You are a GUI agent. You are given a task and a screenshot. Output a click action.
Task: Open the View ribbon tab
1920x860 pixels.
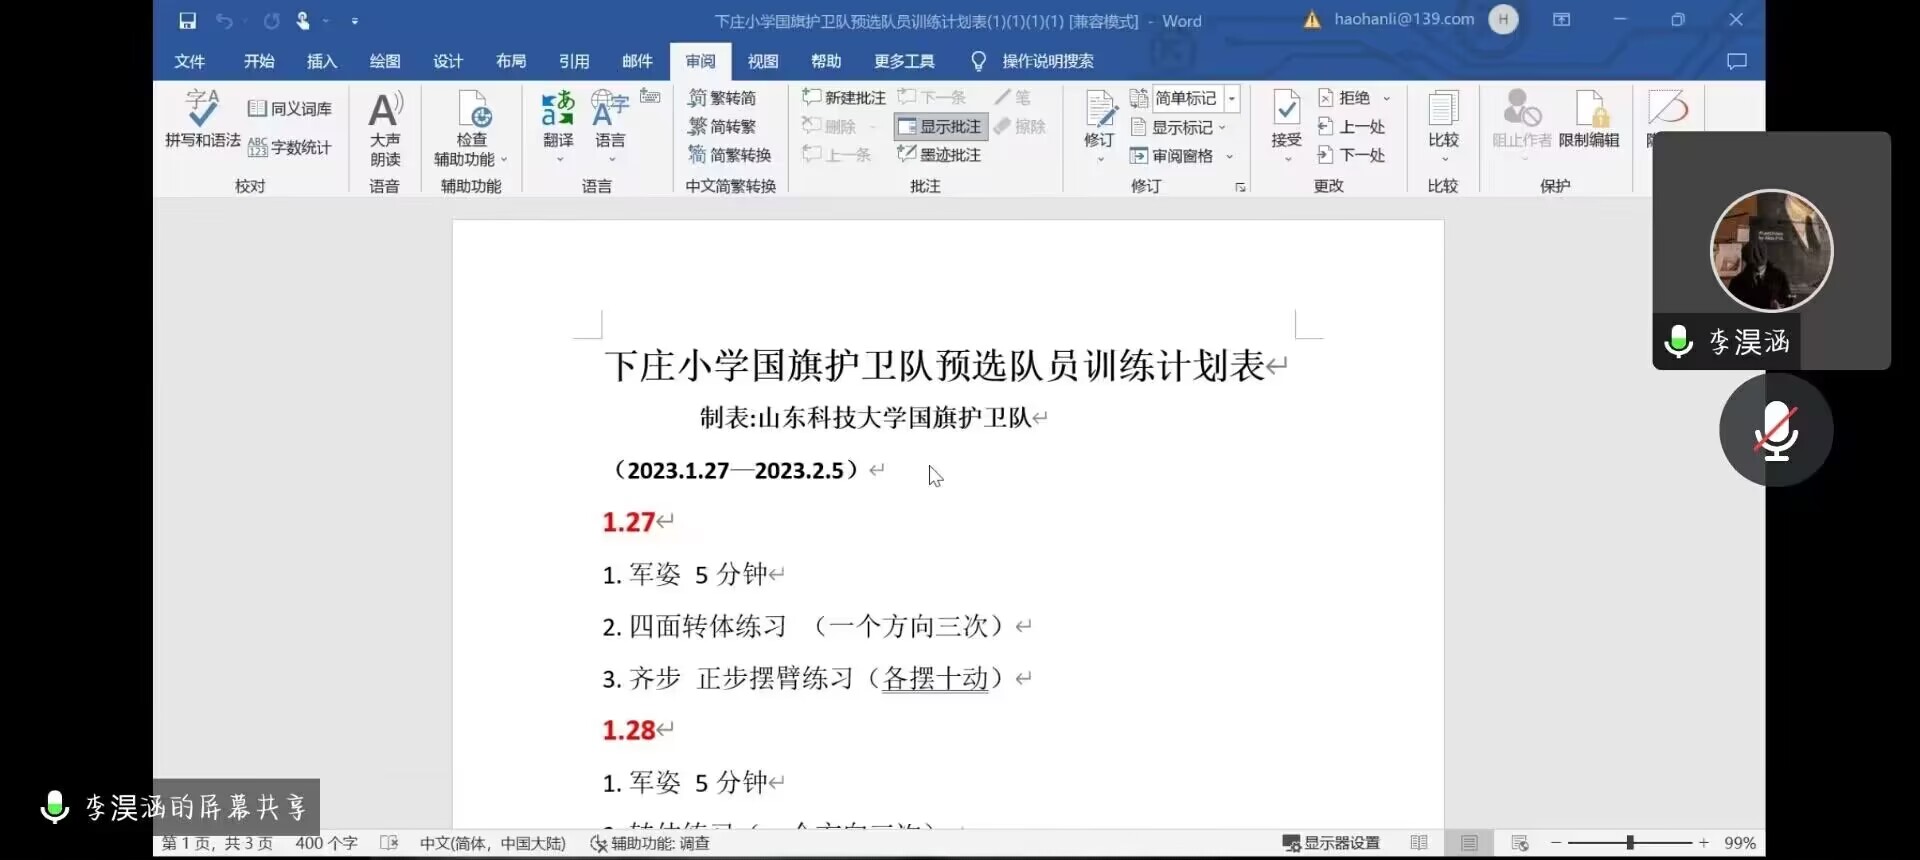coord(762,61)
